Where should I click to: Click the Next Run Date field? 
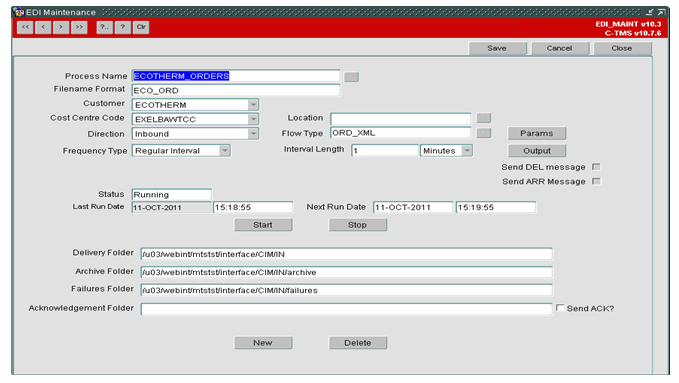click(x=413, y=208)
